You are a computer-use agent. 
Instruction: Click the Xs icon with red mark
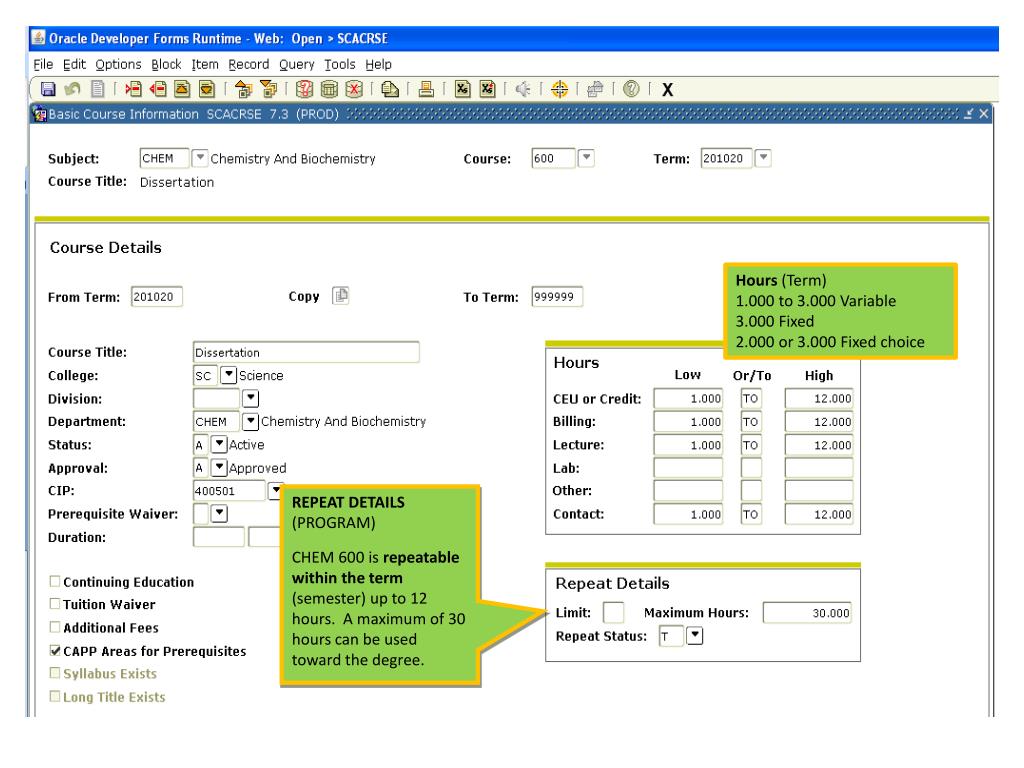(487, 89)
